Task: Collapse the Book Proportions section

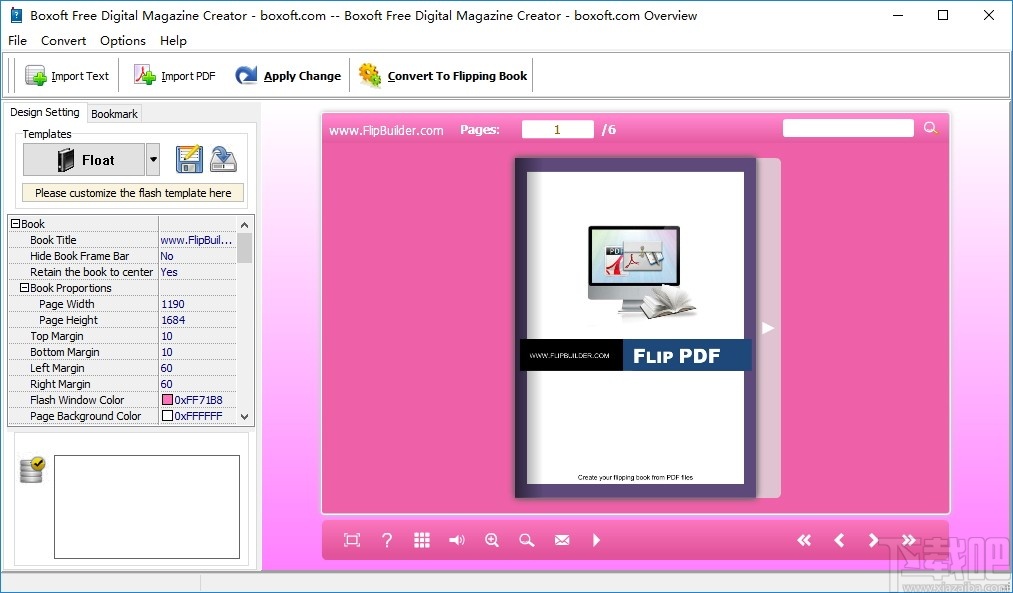Action: click(23, 288)
